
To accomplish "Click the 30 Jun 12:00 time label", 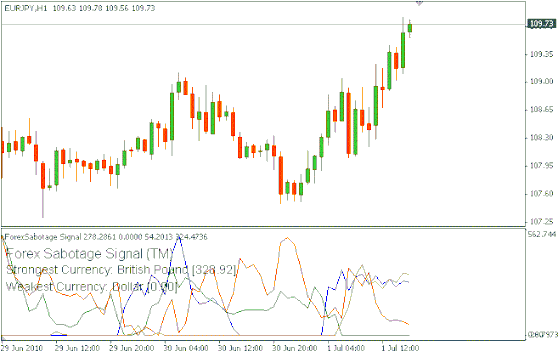I will click(x=240, y=348).
